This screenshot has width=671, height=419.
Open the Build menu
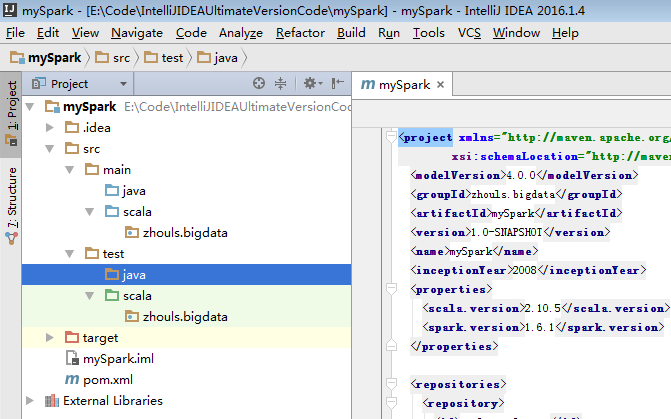tap(351, 33)
